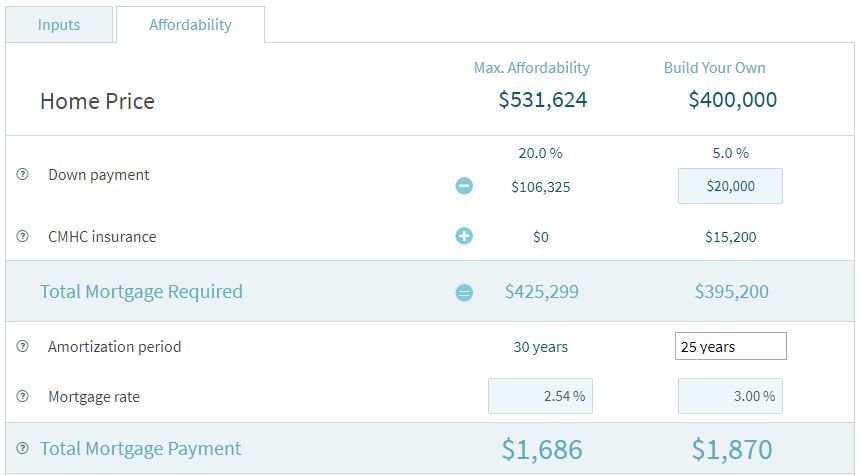The height and width of the screenshot is (476, 861).
Task: Click help icon beside Total Mortgage Payment
Action: [x=22, y=449]
